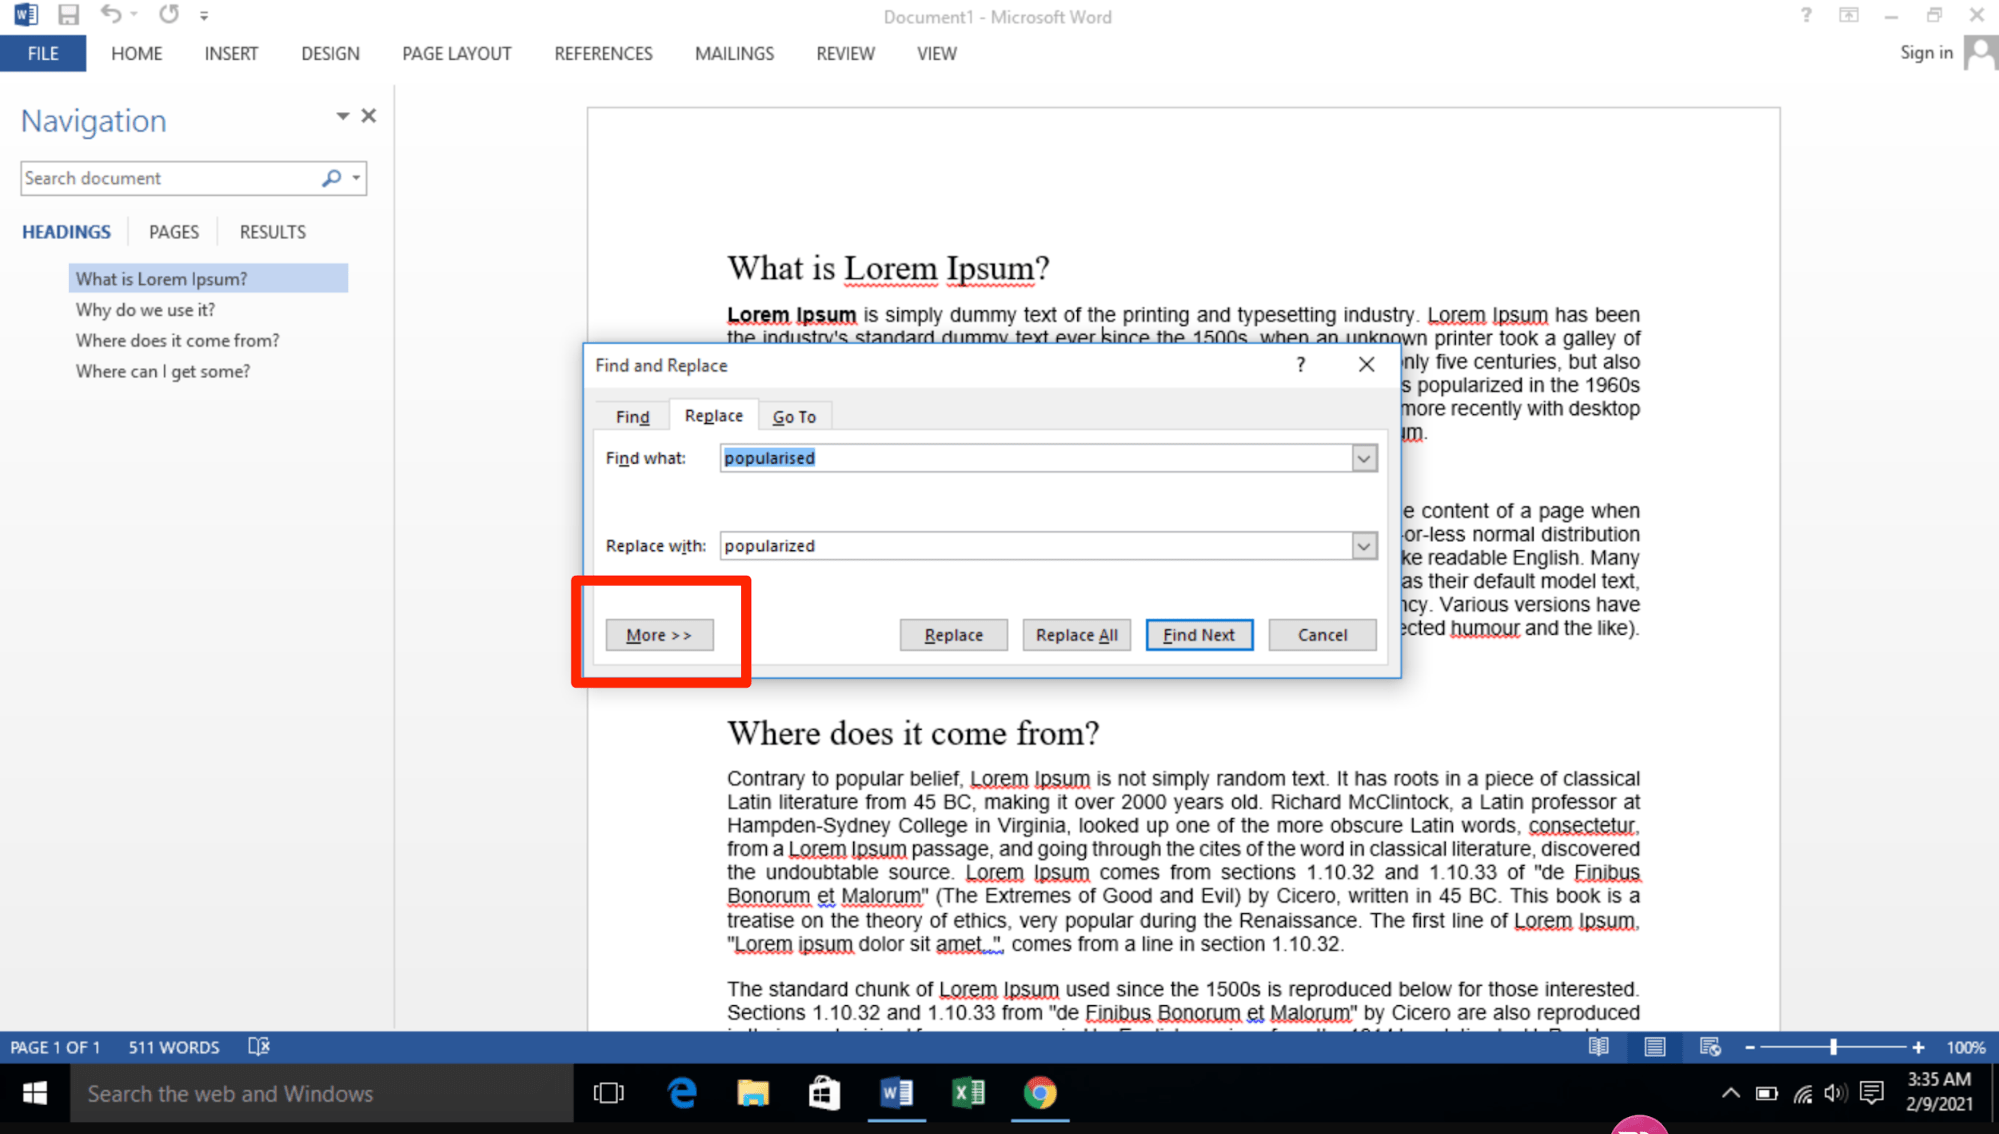
Task: Select the RESULTS navigation pane tab
Action: pyautogui.click(x=270, y=231)
